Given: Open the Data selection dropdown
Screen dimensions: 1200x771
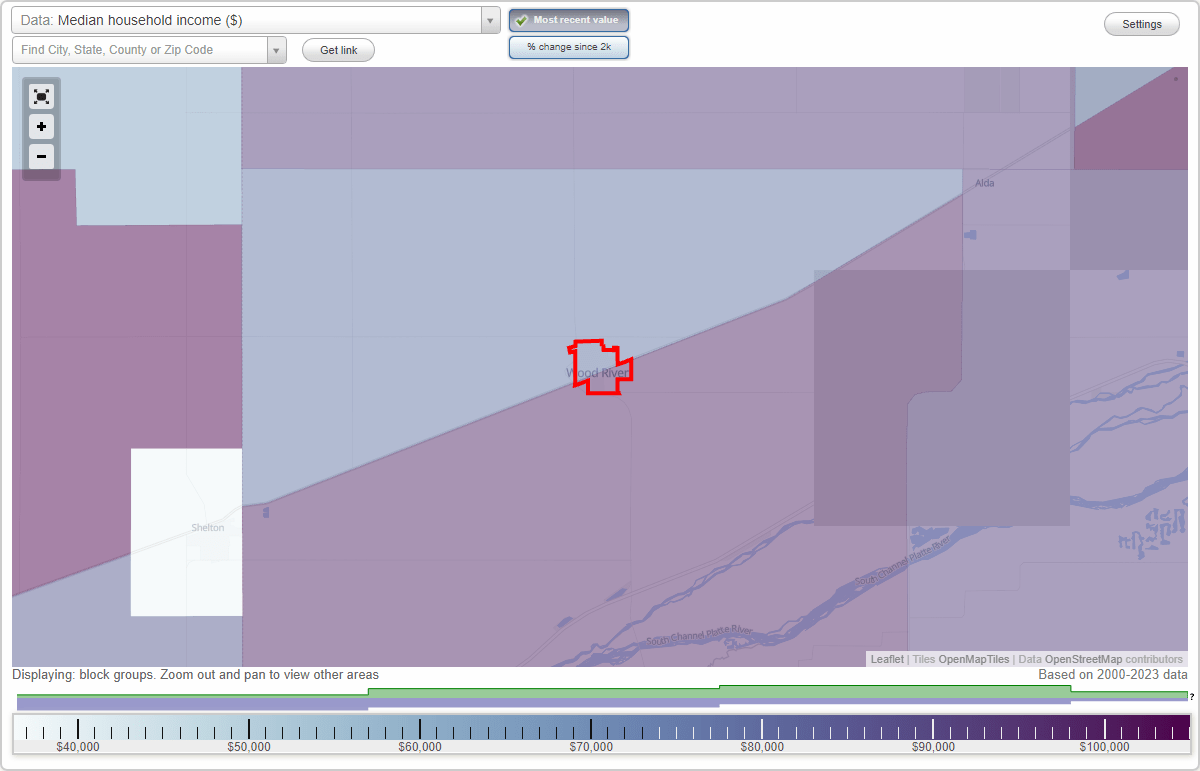Looking at the screenshot, I should tap(489, 19).
